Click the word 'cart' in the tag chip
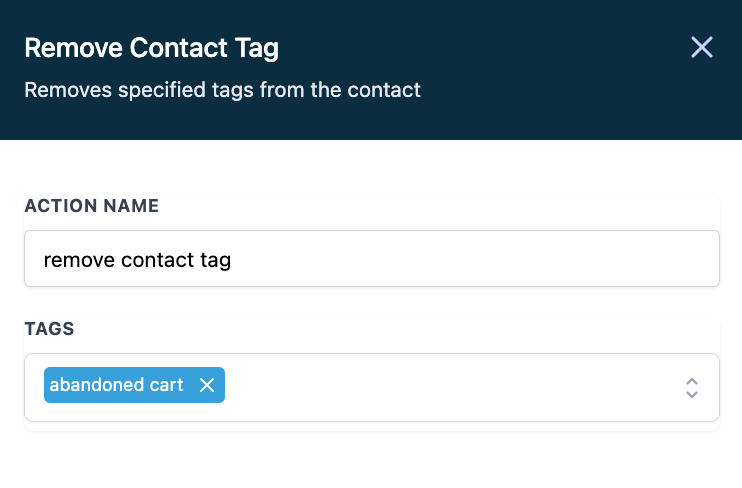Screen dimensions: 742x488 click(166, 385)
